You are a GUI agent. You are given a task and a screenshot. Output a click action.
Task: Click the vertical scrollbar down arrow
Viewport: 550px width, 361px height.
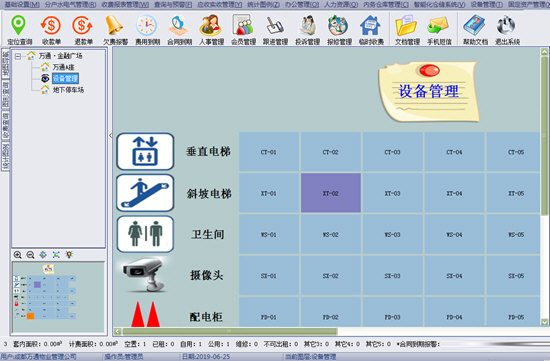click(x=544, y=322)
